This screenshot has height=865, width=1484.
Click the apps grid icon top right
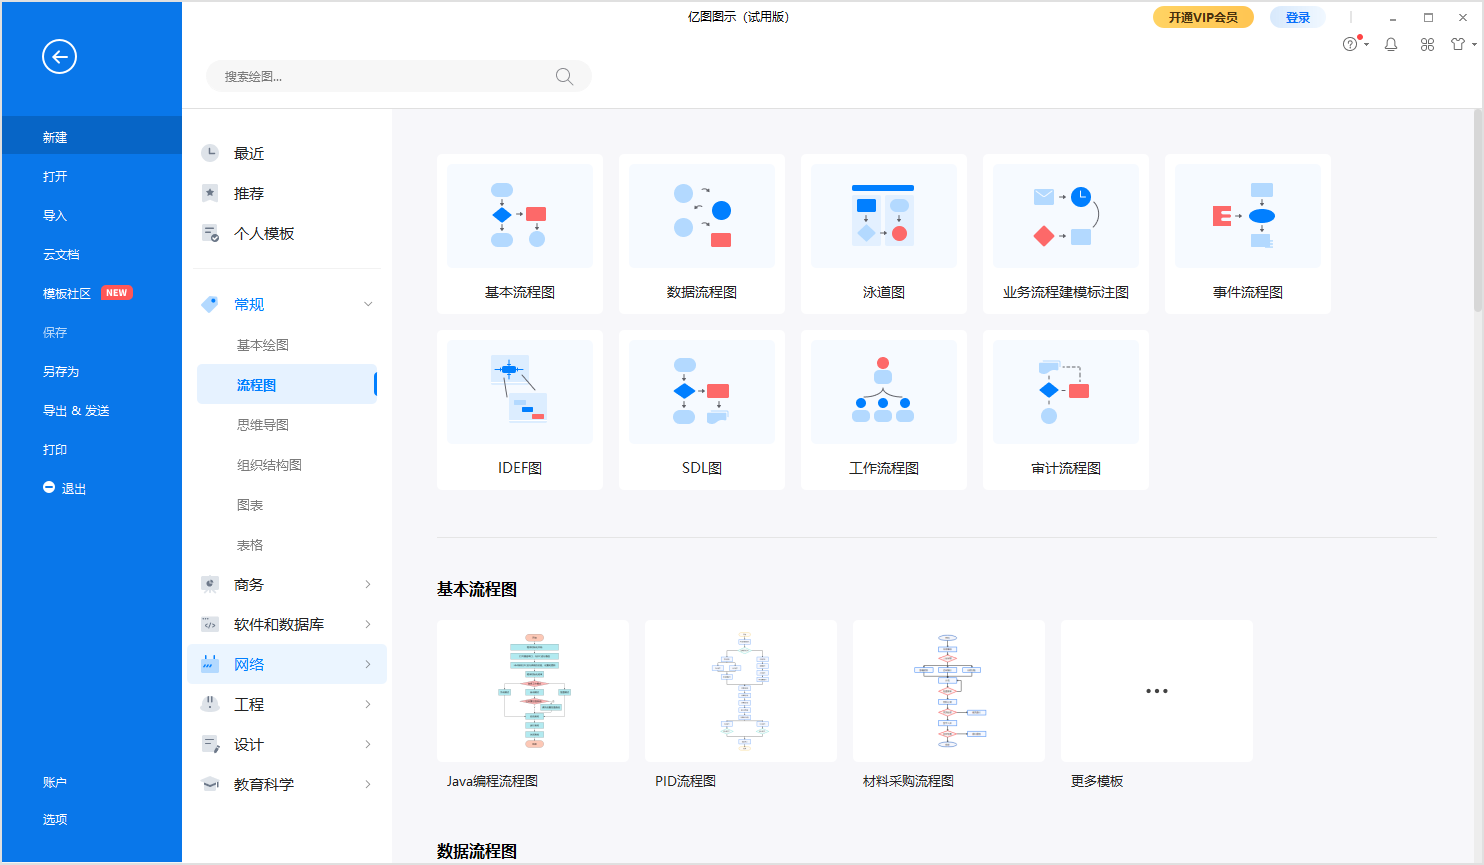1427,44
